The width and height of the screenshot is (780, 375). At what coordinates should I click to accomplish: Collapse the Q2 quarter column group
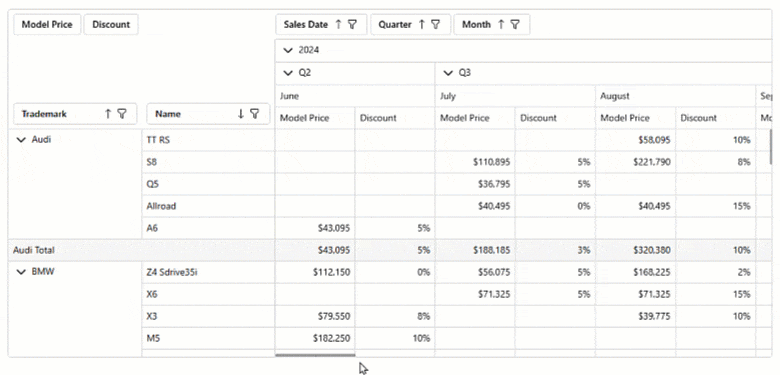(x=288, y=73)
